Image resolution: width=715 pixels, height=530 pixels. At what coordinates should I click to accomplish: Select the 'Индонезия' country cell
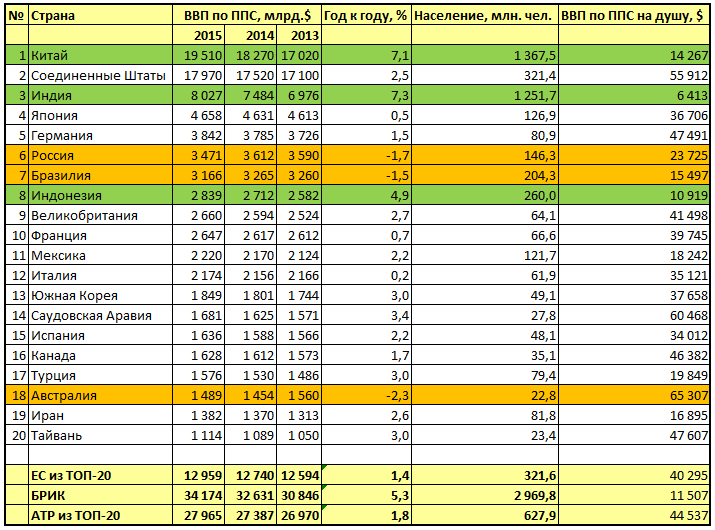100,195
